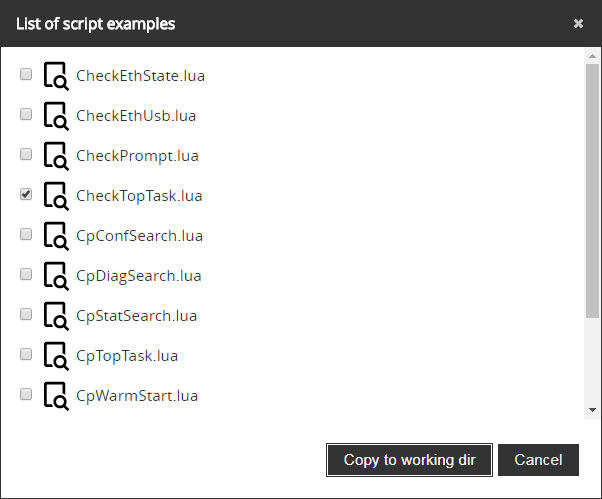Click the preview icon for CheckEthState.lua

[x=56, y=76]
